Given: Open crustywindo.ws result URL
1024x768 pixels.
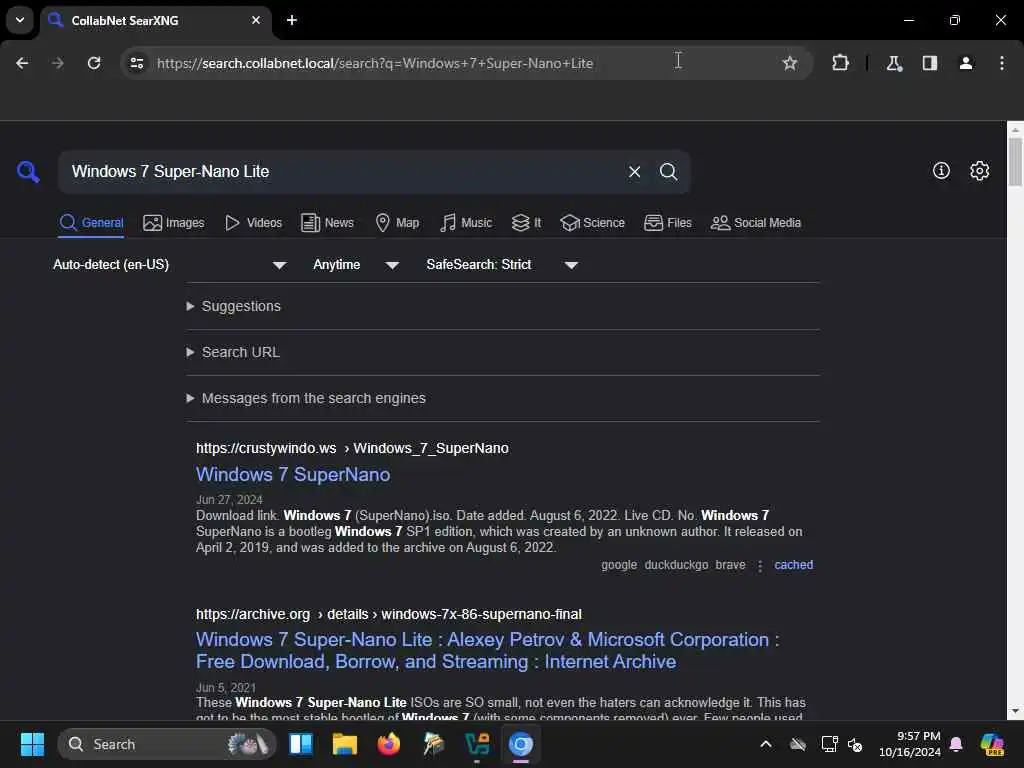Looking at the screenshot, I should click(x=352, y=448).
